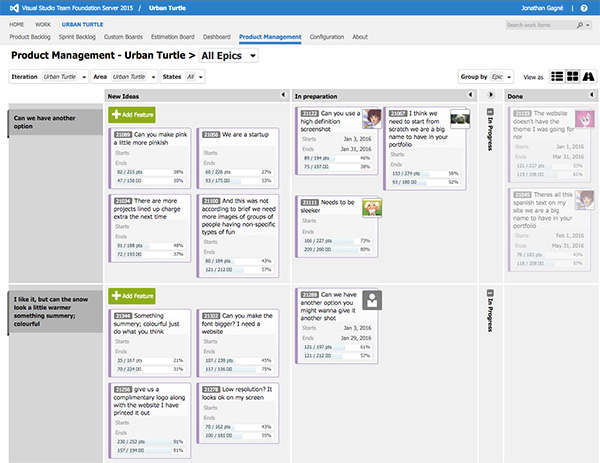Open the Estimation Board tab
Image resolution: width=600 pixels, height=463 pixels.
(x=173, y=37)
